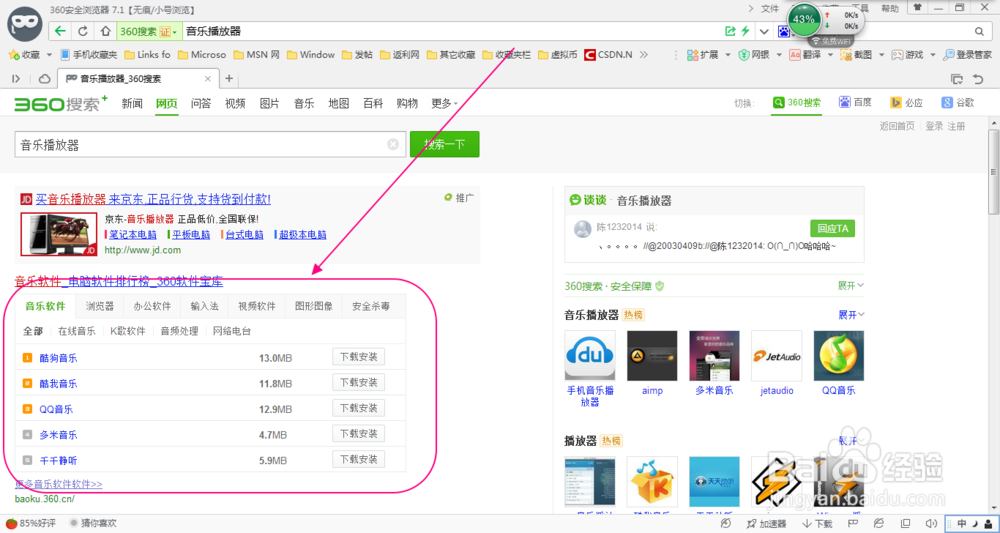This screenshot has height=533, width=1000.
Task: Open a new tab with plus button
Action: tap(229, 78)
